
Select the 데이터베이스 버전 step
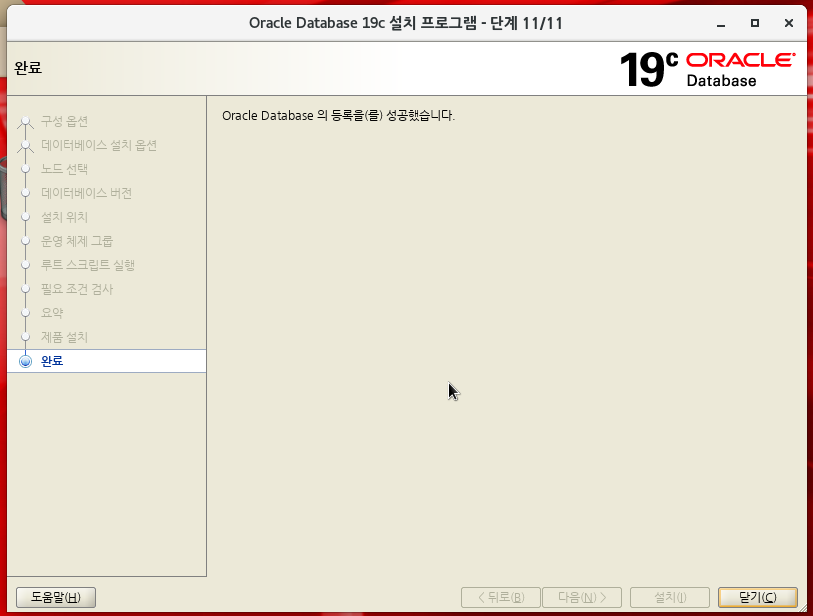point(87,193)
